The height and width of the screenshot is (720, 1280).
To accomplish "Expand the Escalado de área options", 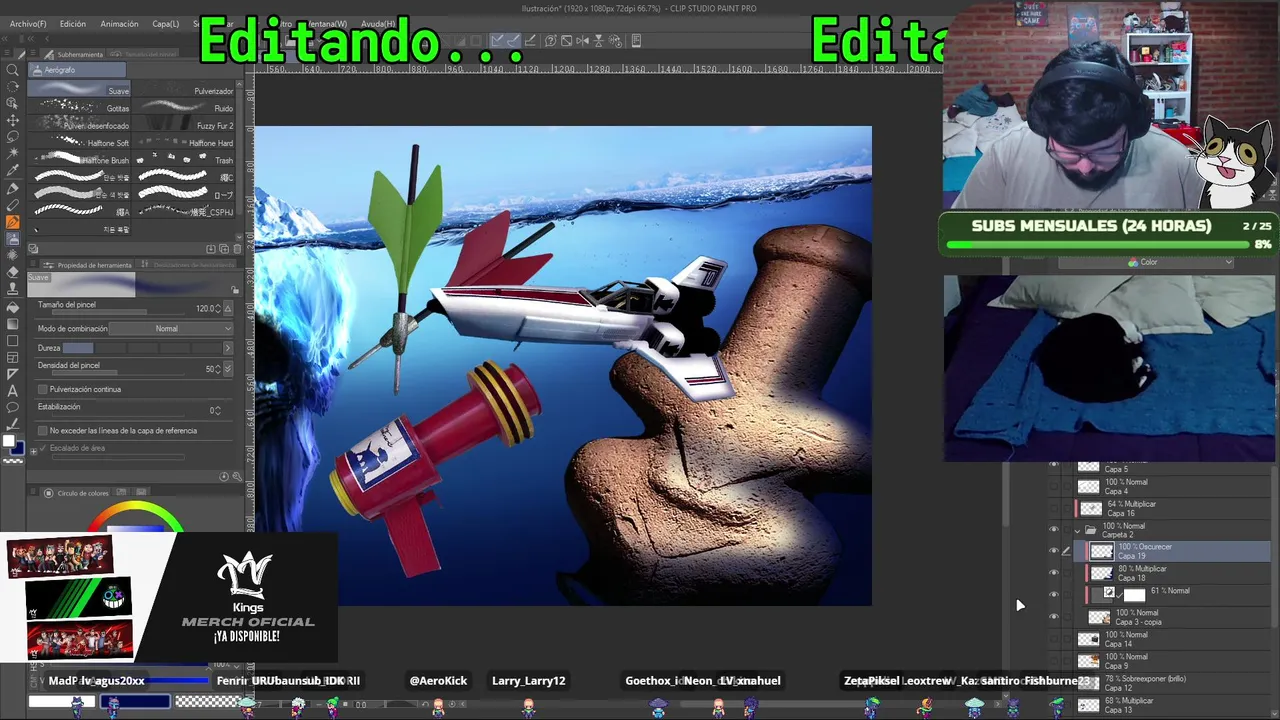I will [x=33, y=451].
